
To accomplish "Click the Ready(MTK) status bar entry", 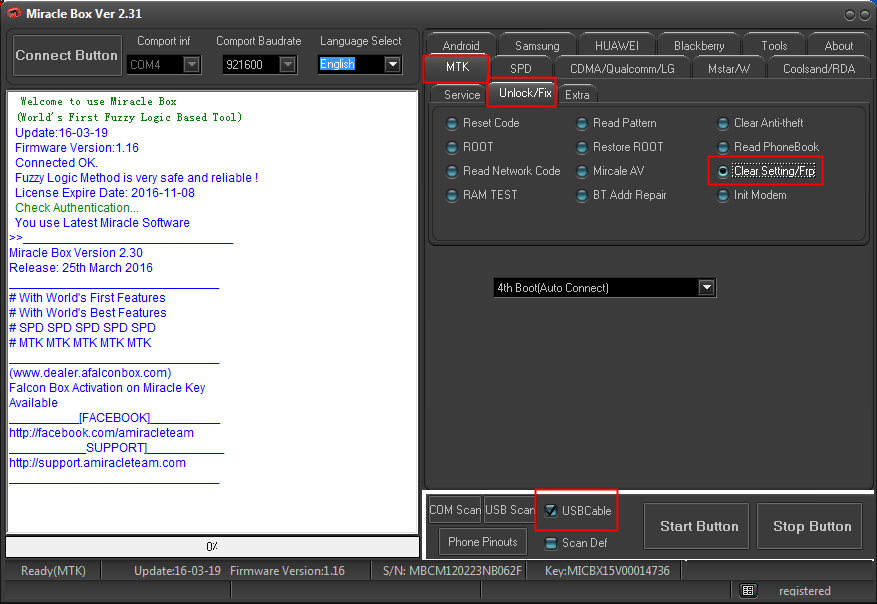I will tap(53, 571).
